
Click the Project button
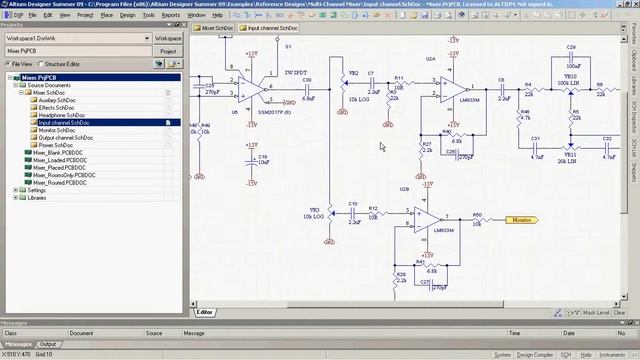point(168,51)
